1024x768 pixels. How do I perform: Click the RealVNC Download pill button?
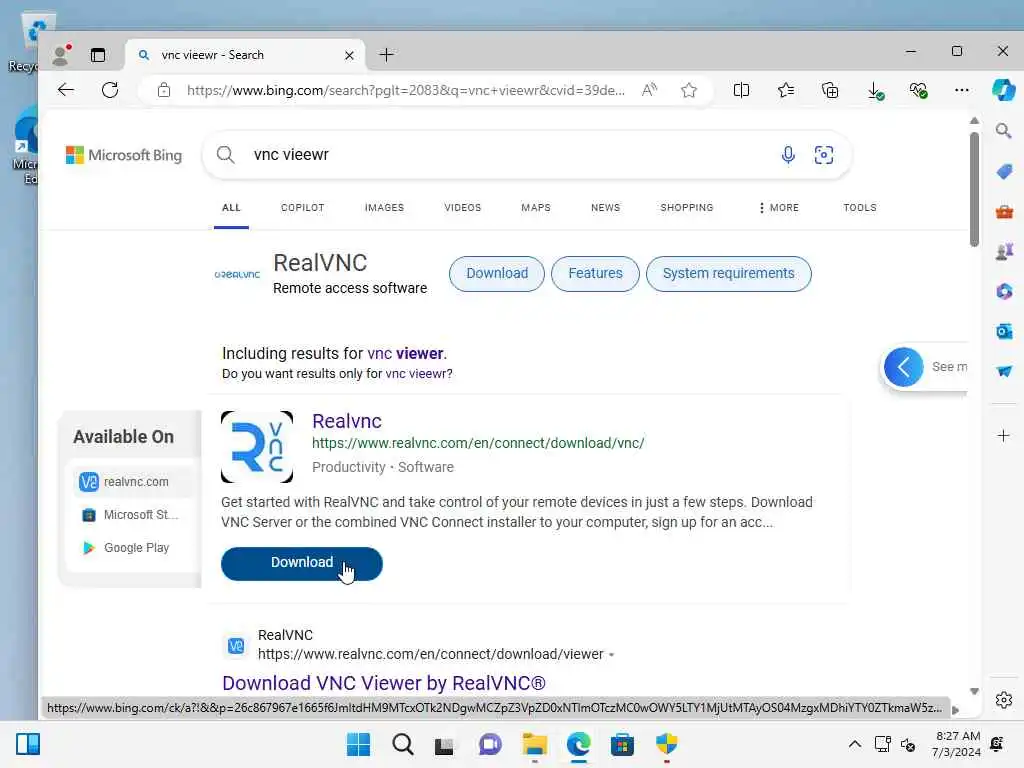[496, 274]
